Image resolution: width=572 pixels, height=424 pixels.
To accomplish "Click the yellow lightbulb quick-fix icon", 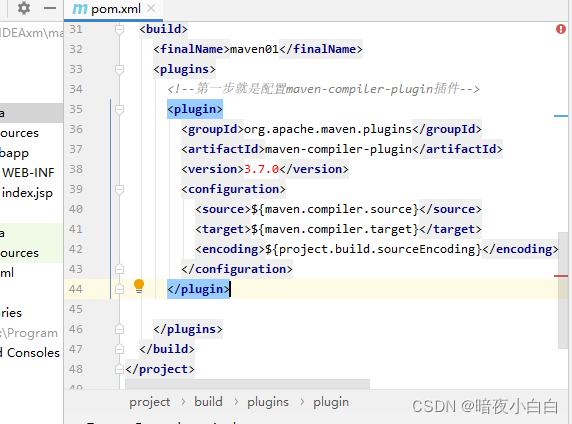I will pos(139,286).
